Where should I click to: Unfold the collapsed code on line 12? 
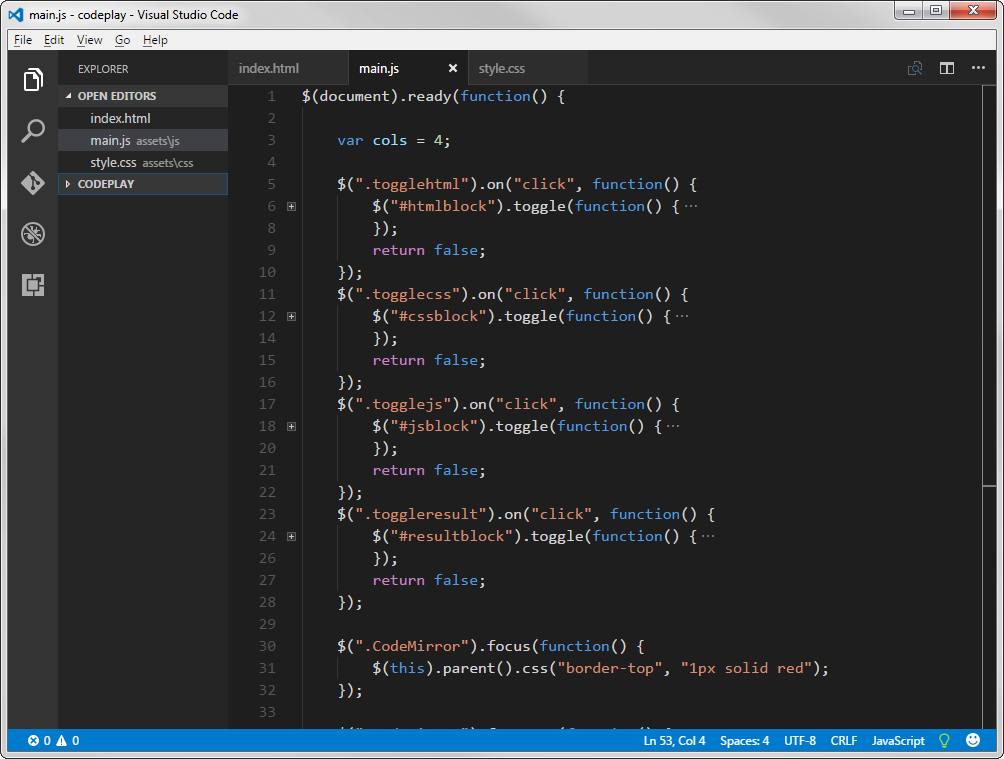pyautogui.click(x=291, y=316)
